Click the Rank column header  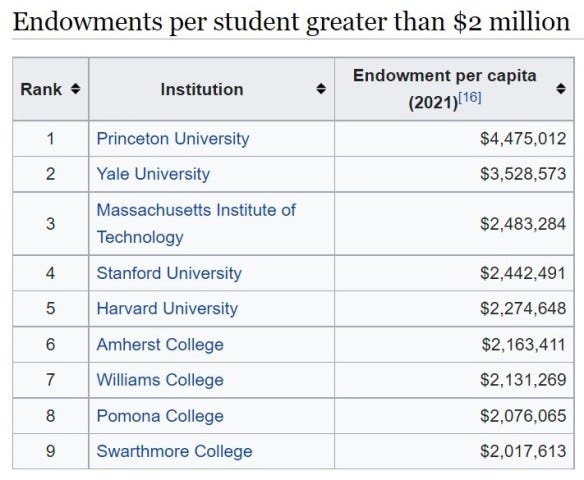pyautogui.click(x=41, y=89)
